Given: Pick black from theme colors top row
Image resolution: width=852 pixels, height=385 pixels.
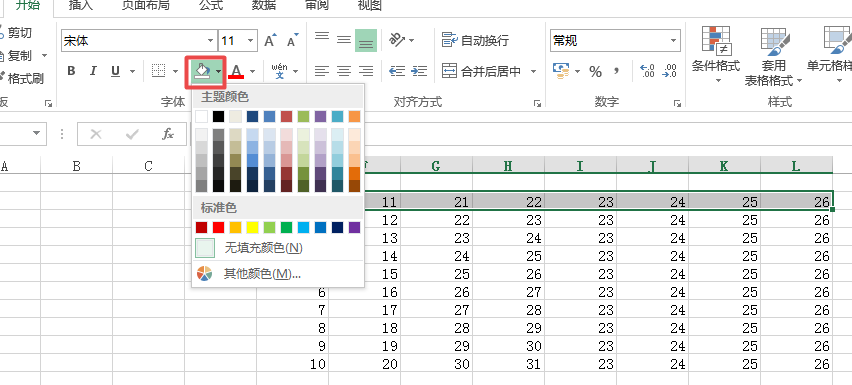Looking at the screenshot, I should [218, 116].
